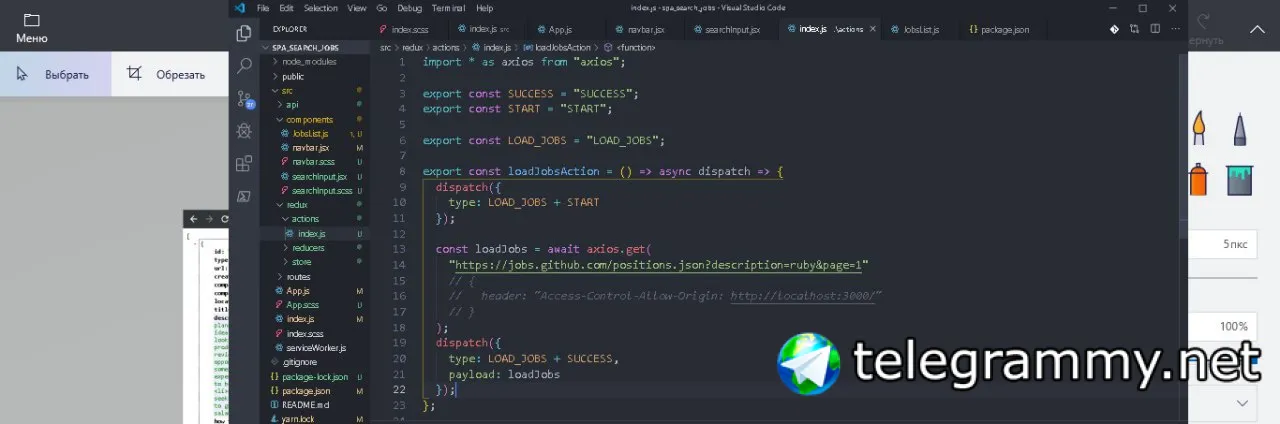This screenshot has height=424, width=1280.
Task: Select the orange spray can tool
Action: coord(1198,179)
